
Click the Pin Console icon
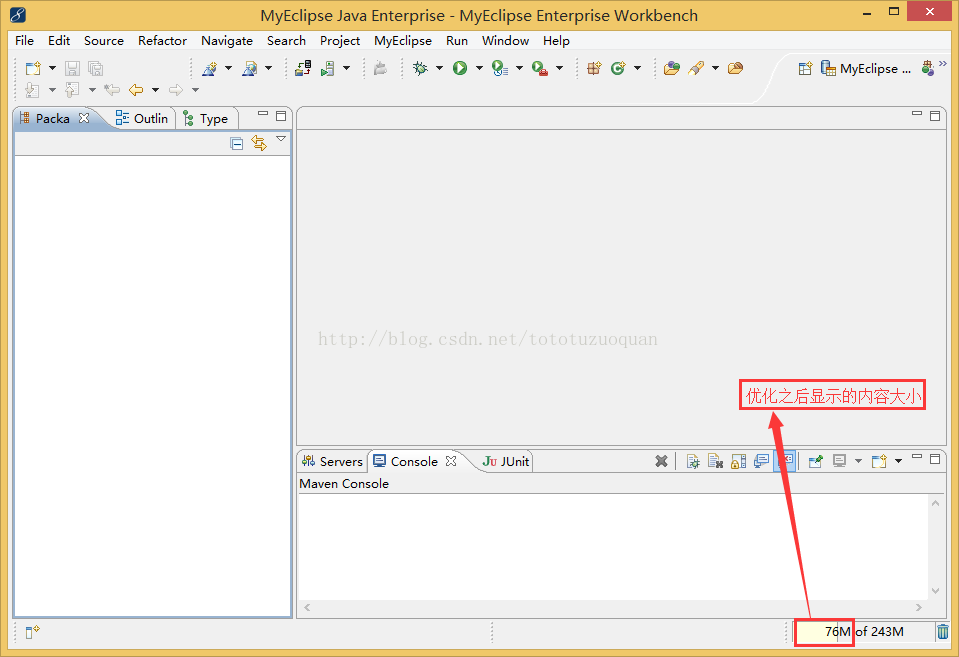(x=815, y=461)
